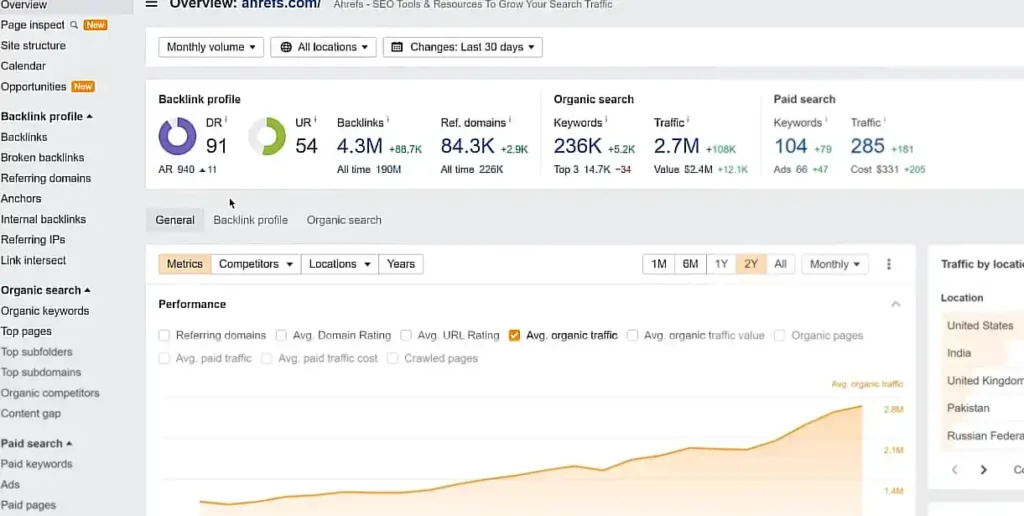Collapse the Performance section chevron

tap(896, 304)
